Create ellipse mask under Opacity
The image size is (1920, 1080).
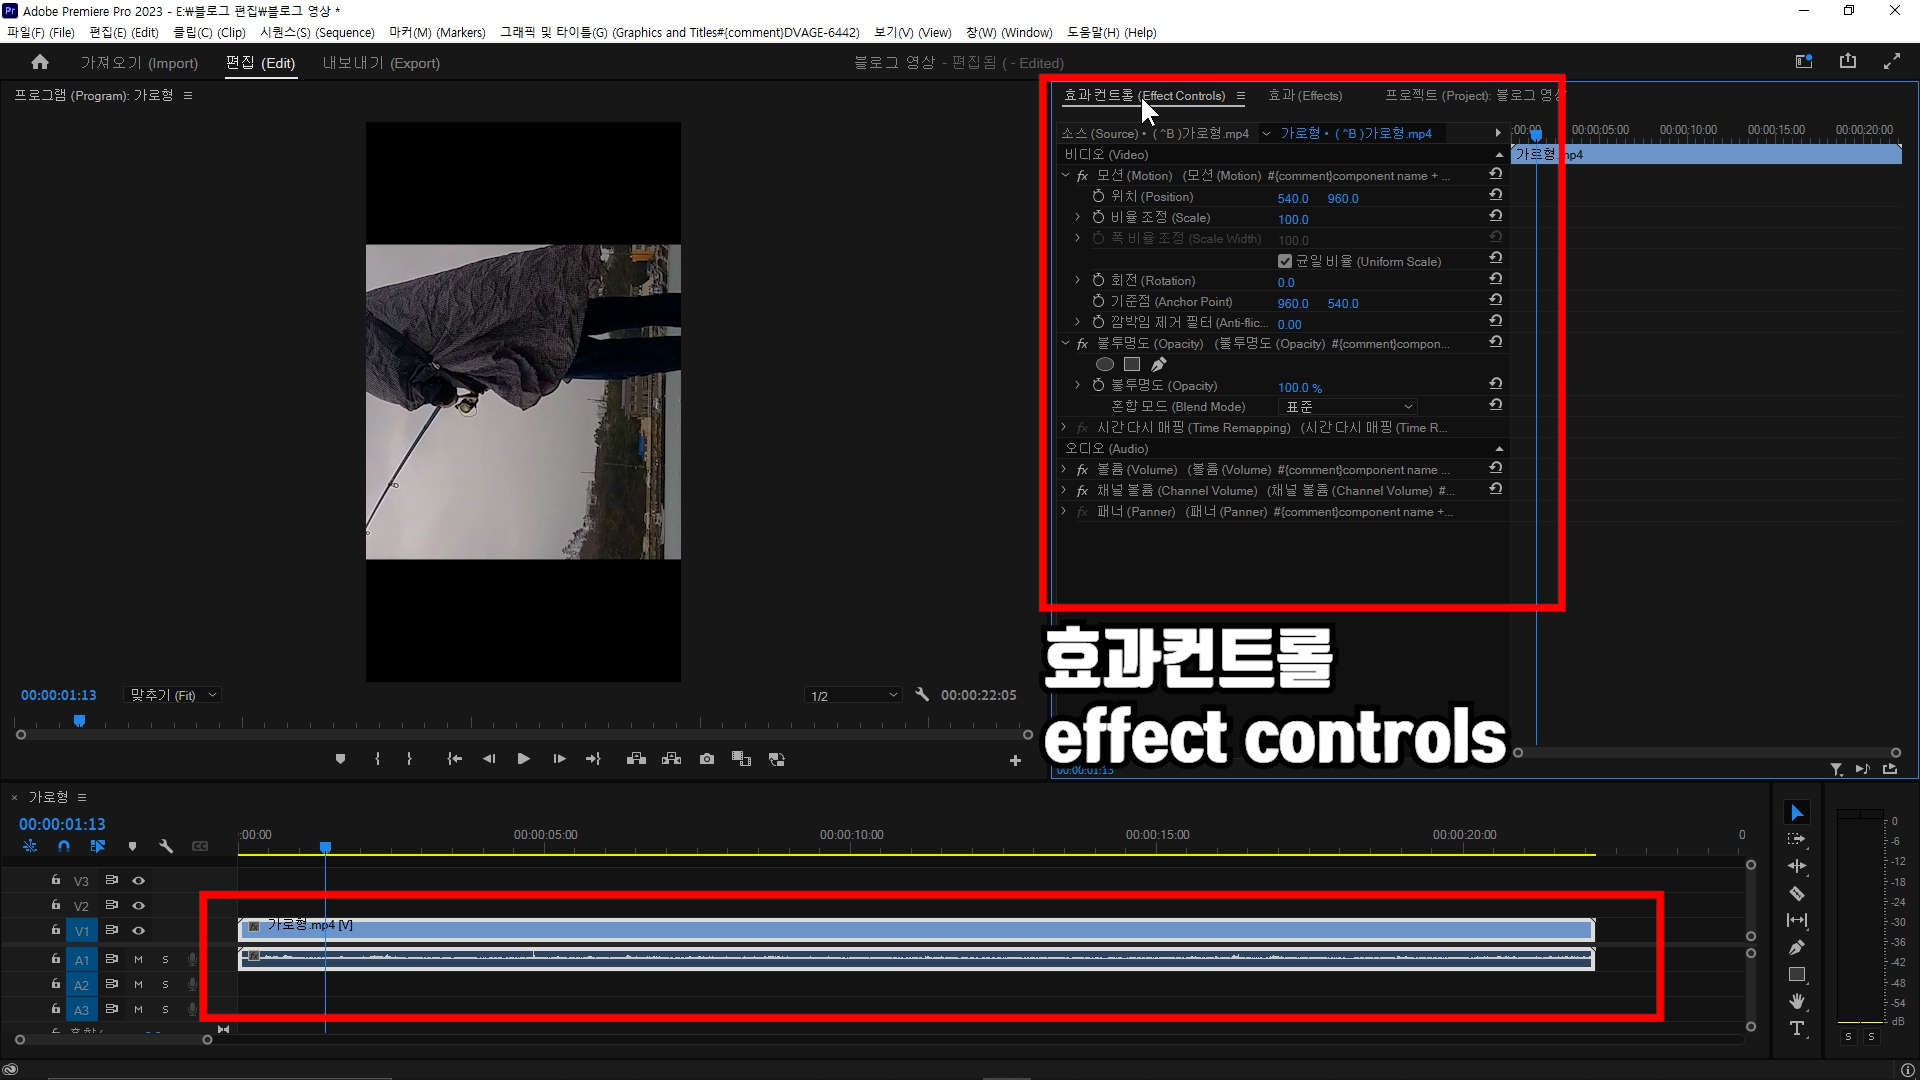[x=1105, y=365]
